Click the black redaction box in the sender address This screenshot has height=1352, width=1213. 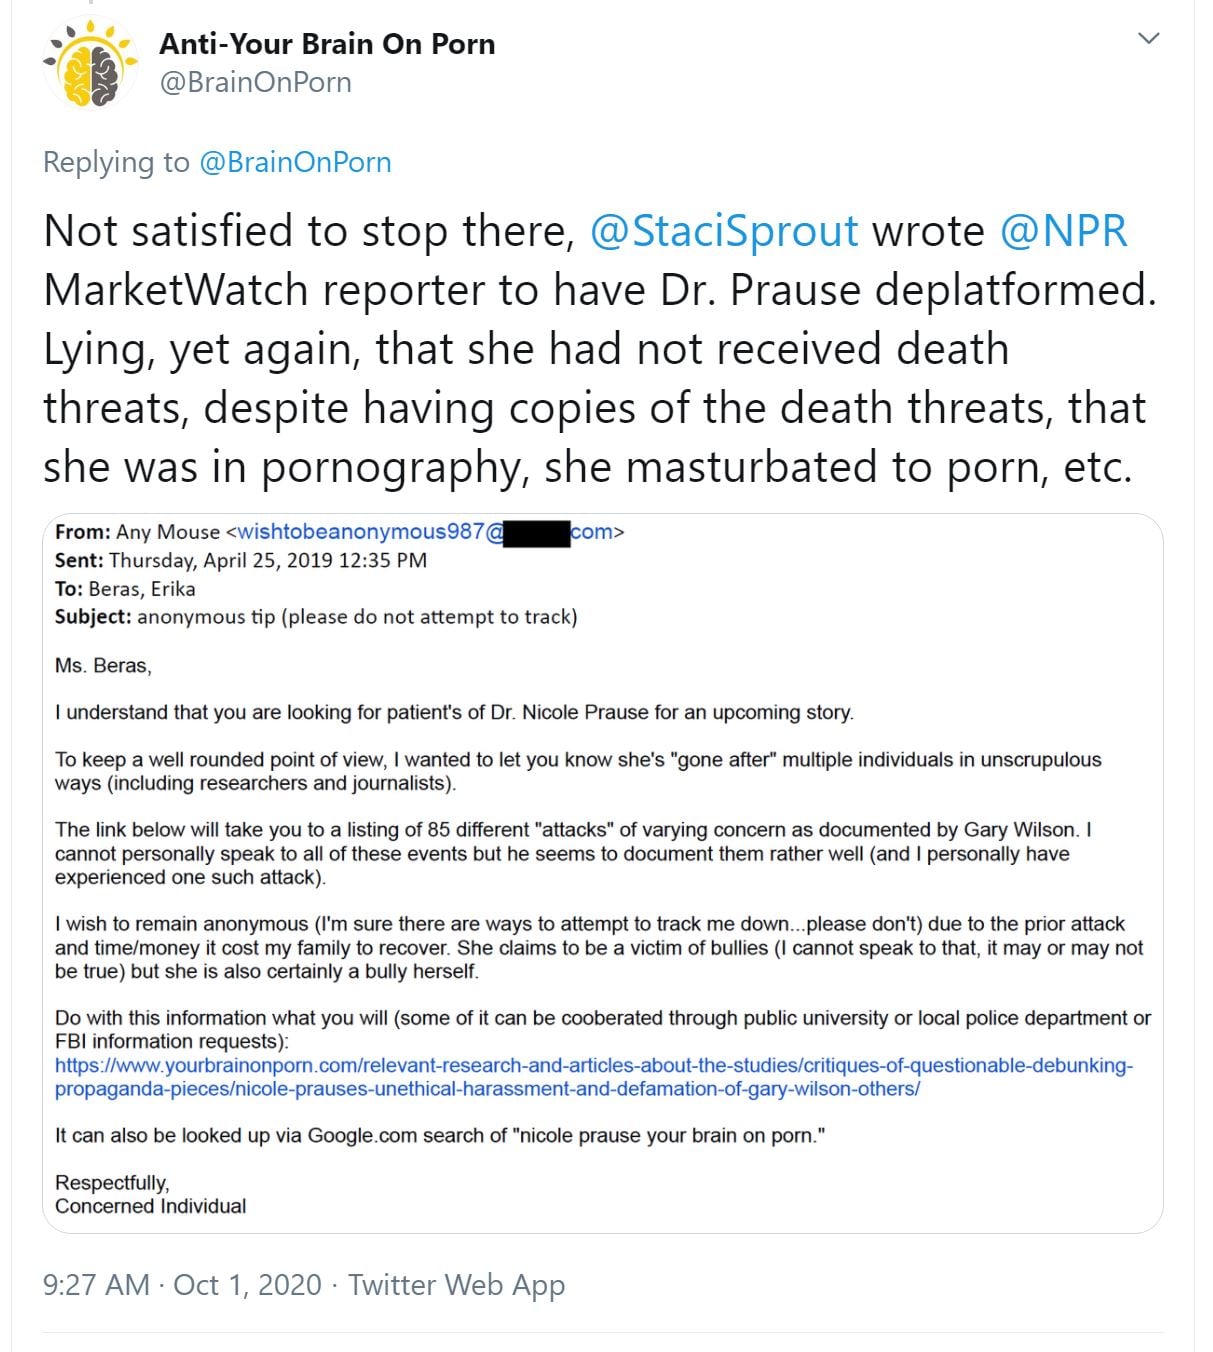click(x=536, y=533)
